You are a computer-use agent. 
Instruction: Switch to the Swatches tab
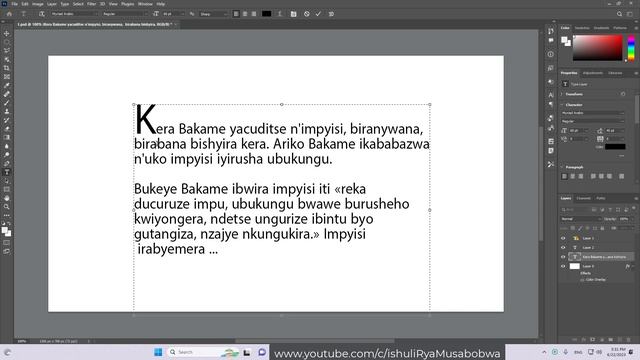click(x=582, y=28)
